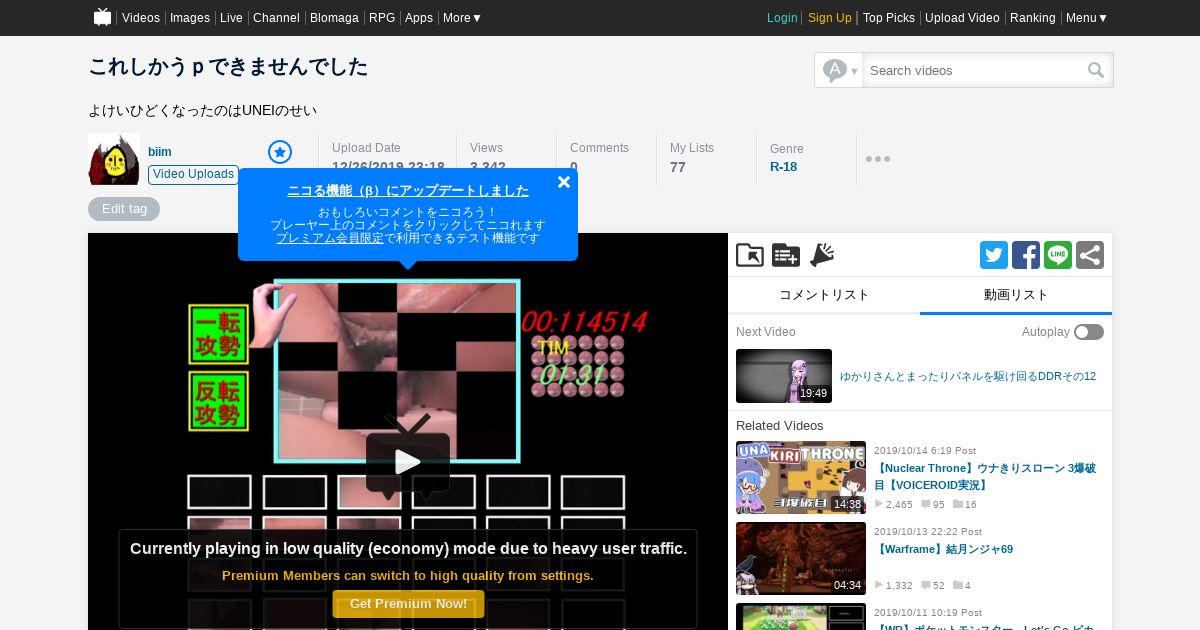Open the Ranking page

click(x=1033, y=18)
